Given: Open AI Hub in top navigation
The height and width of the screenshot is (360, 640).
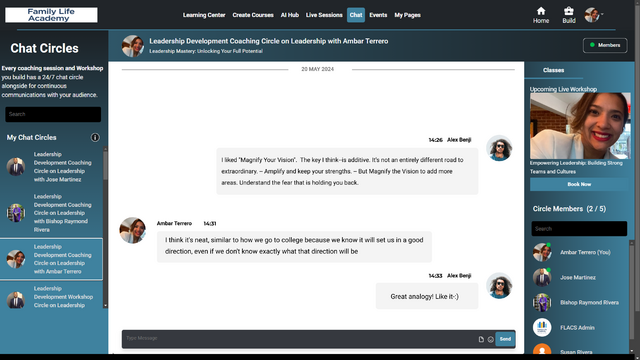Looking at the screenshot, I should [x=290, y=15].
